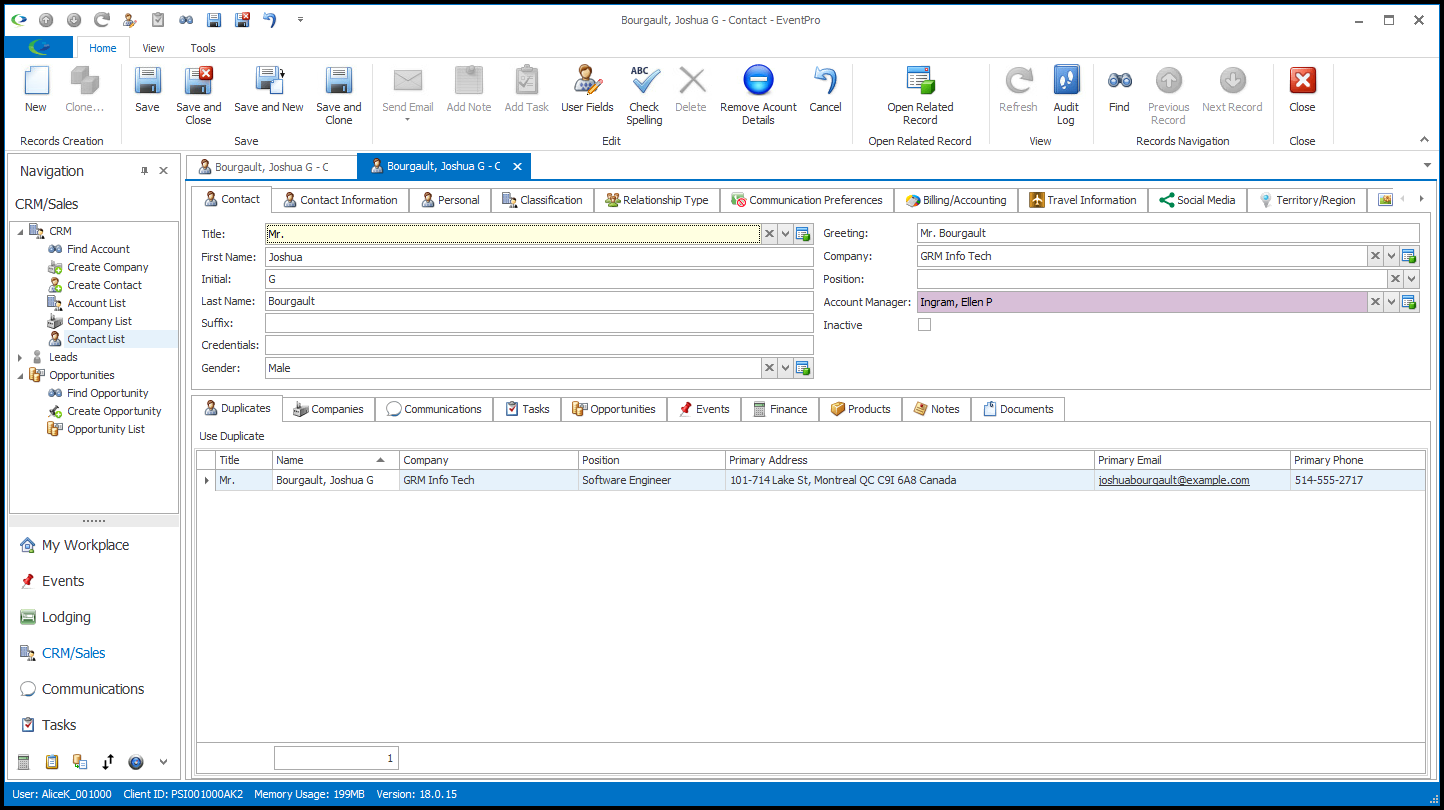Open Company lookup record icon
The height and width of the screenshot is (810, 1444).
click(x=1409, y=256)
